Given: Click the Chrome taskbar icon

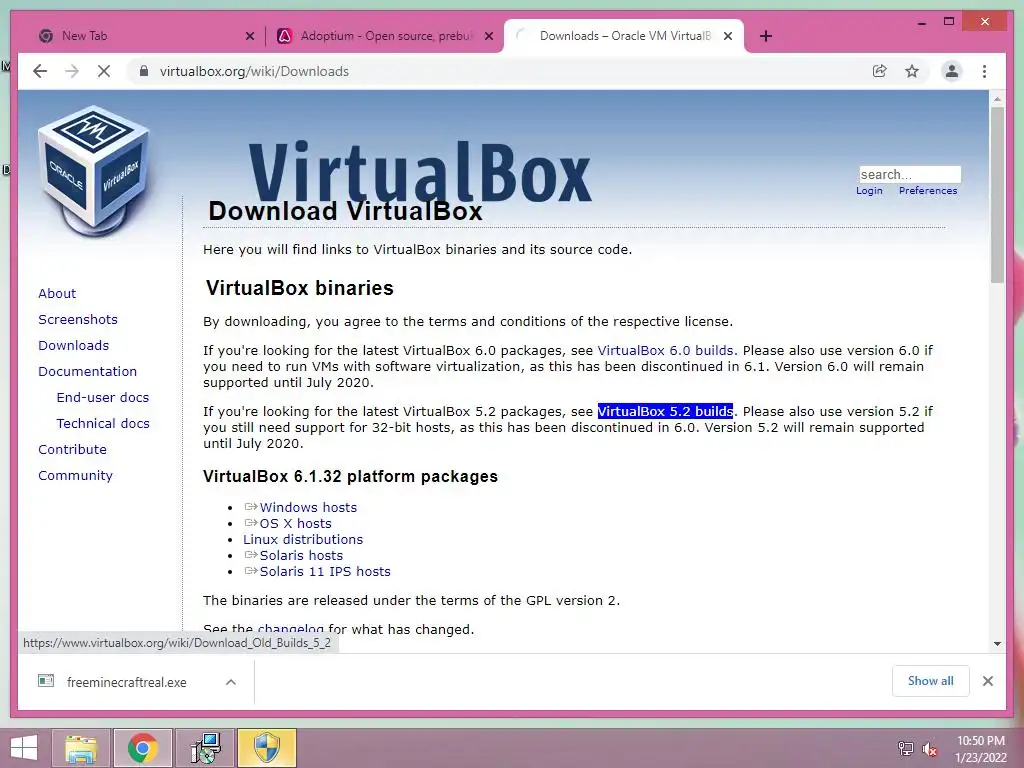Looking at the screenshot, I should 143,748.
